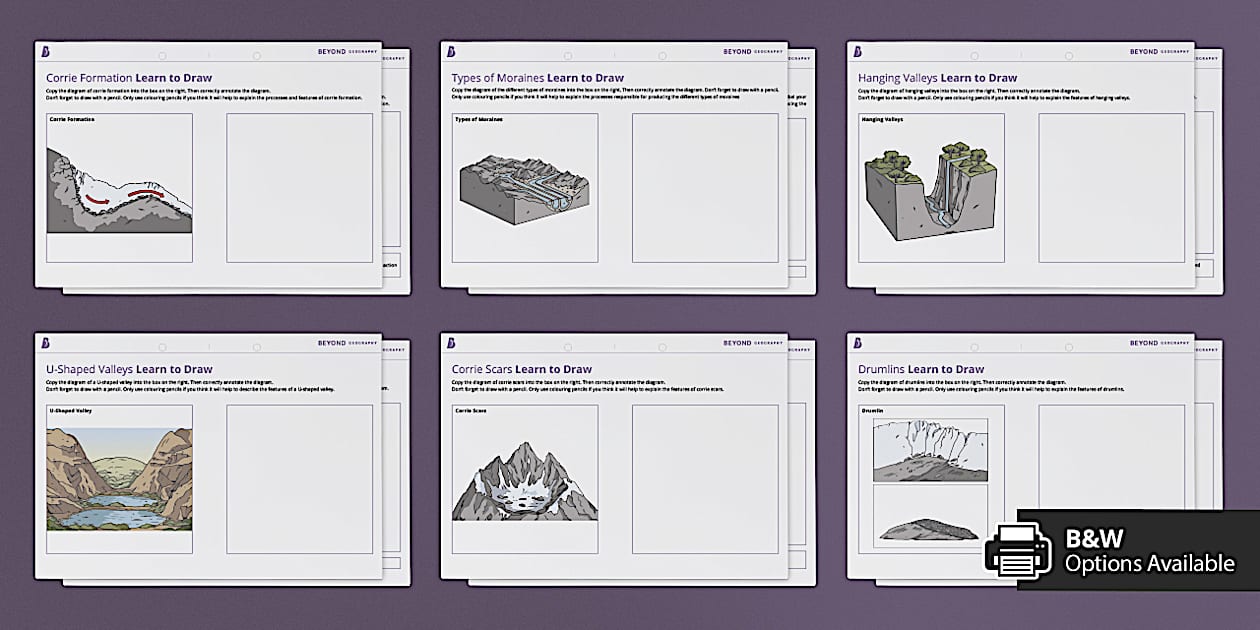Image resolution: width=1260 pixels, height=630 pixels.
Task: Click the Beyond logo on Drumlins worksheet
Action: [857, 345]
